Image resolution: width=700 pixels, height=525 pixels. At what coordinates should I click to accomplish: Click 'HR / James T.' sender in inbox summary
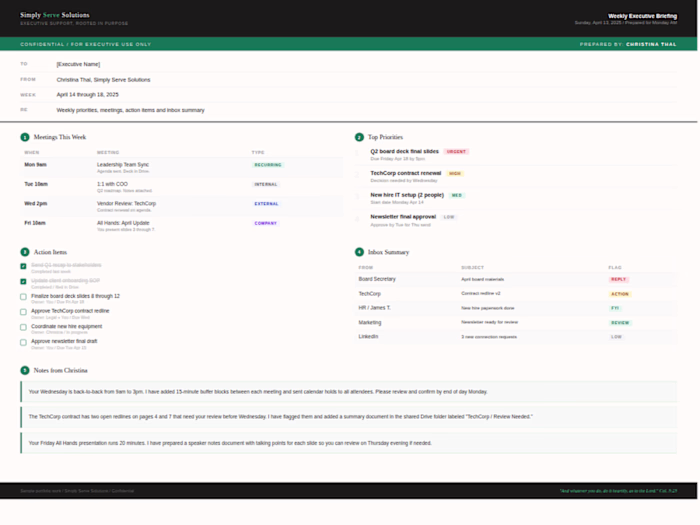click(375, 308)
